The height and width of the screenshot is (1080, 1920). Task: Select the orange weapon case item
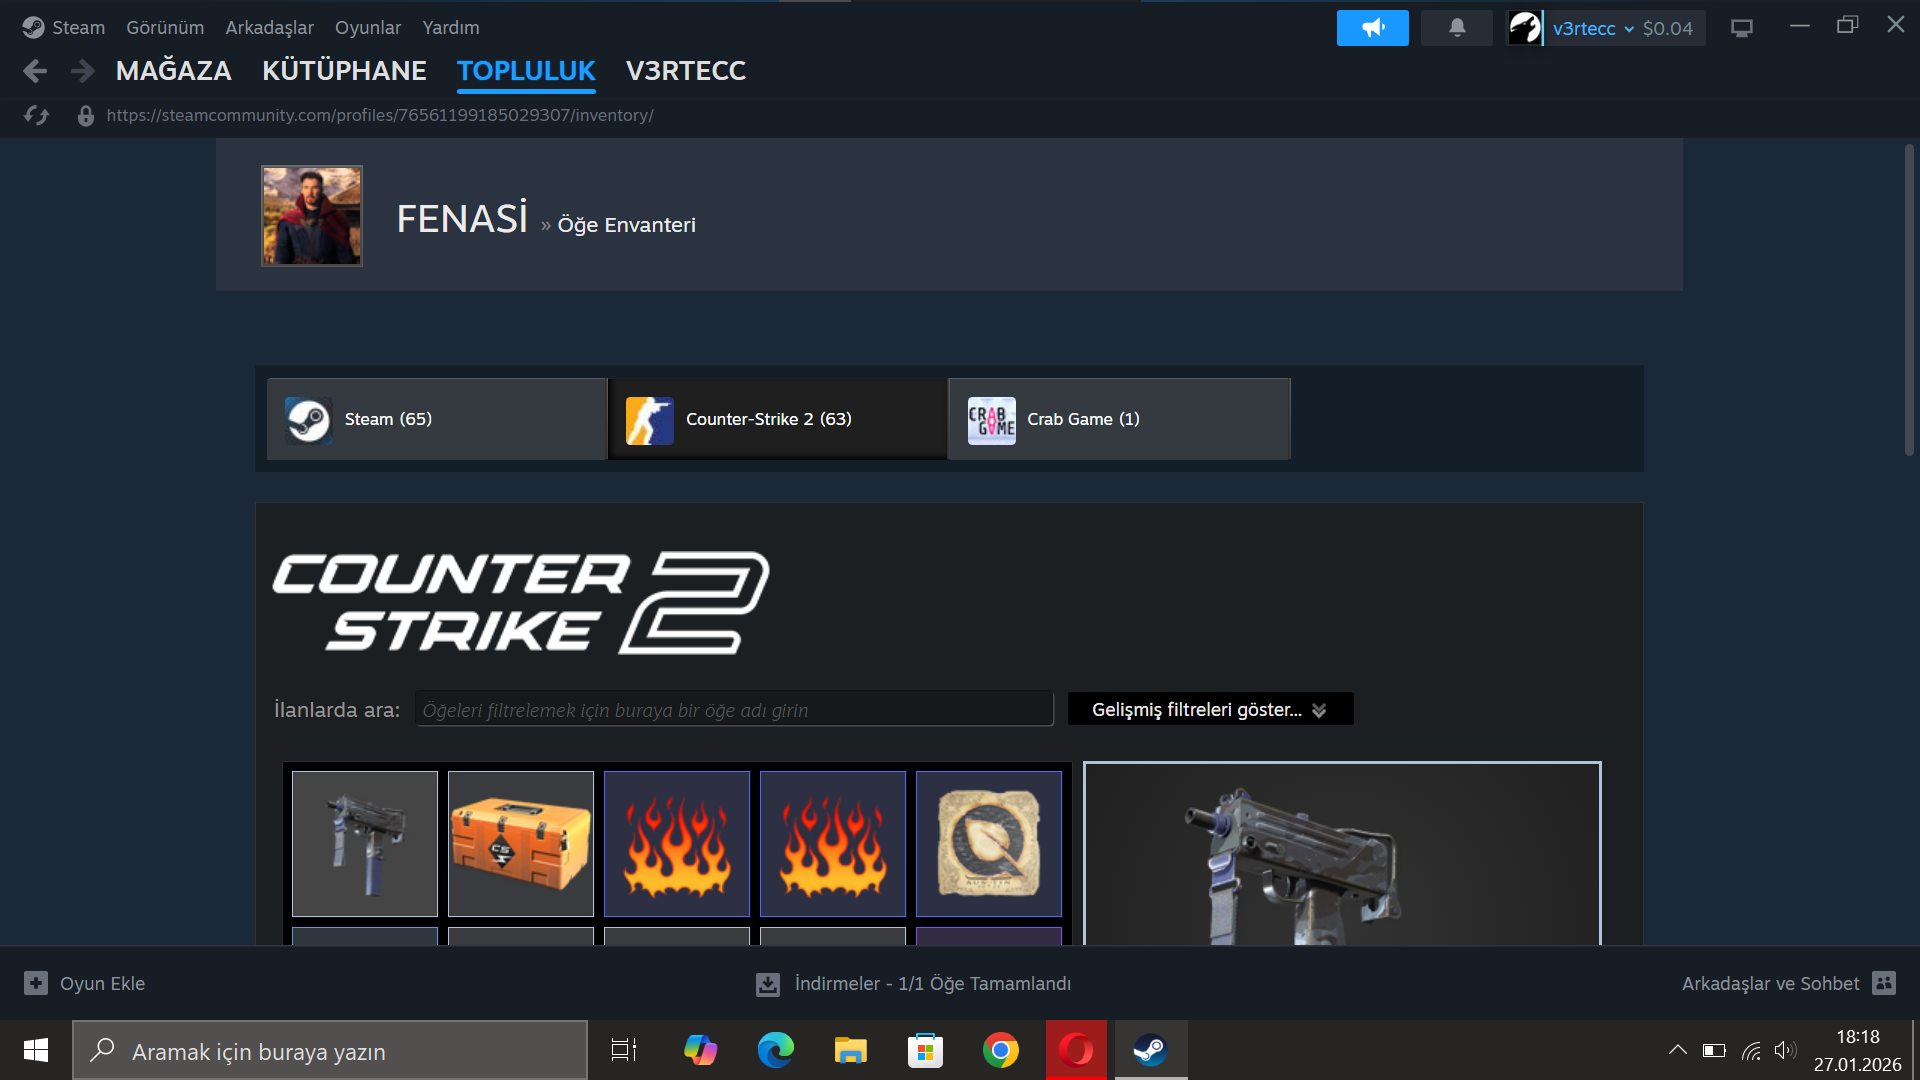(520, 843)
